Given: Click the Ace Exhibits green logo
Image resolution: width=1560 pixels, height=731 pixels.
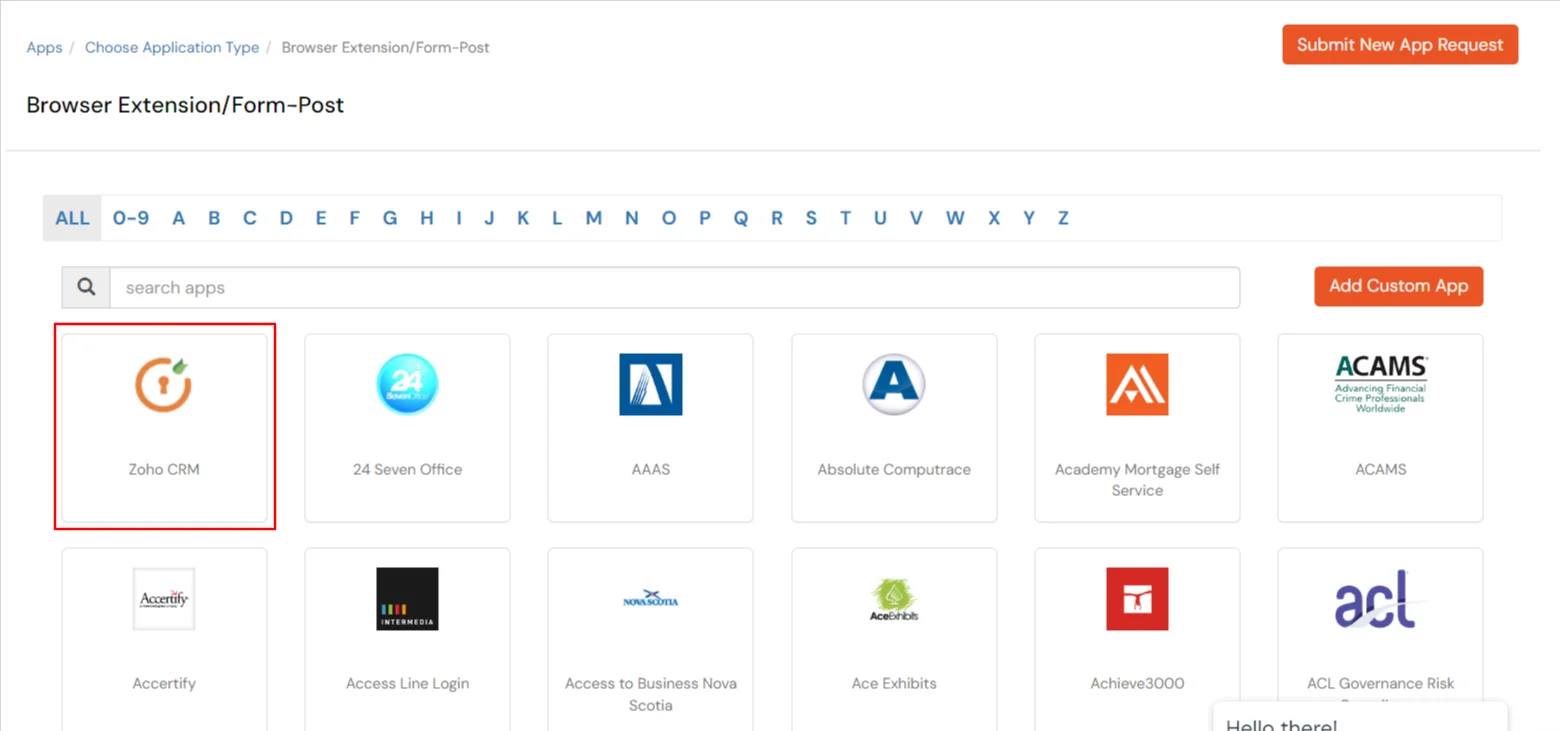Looking at the screenshot, I should [x=893, y=599].
